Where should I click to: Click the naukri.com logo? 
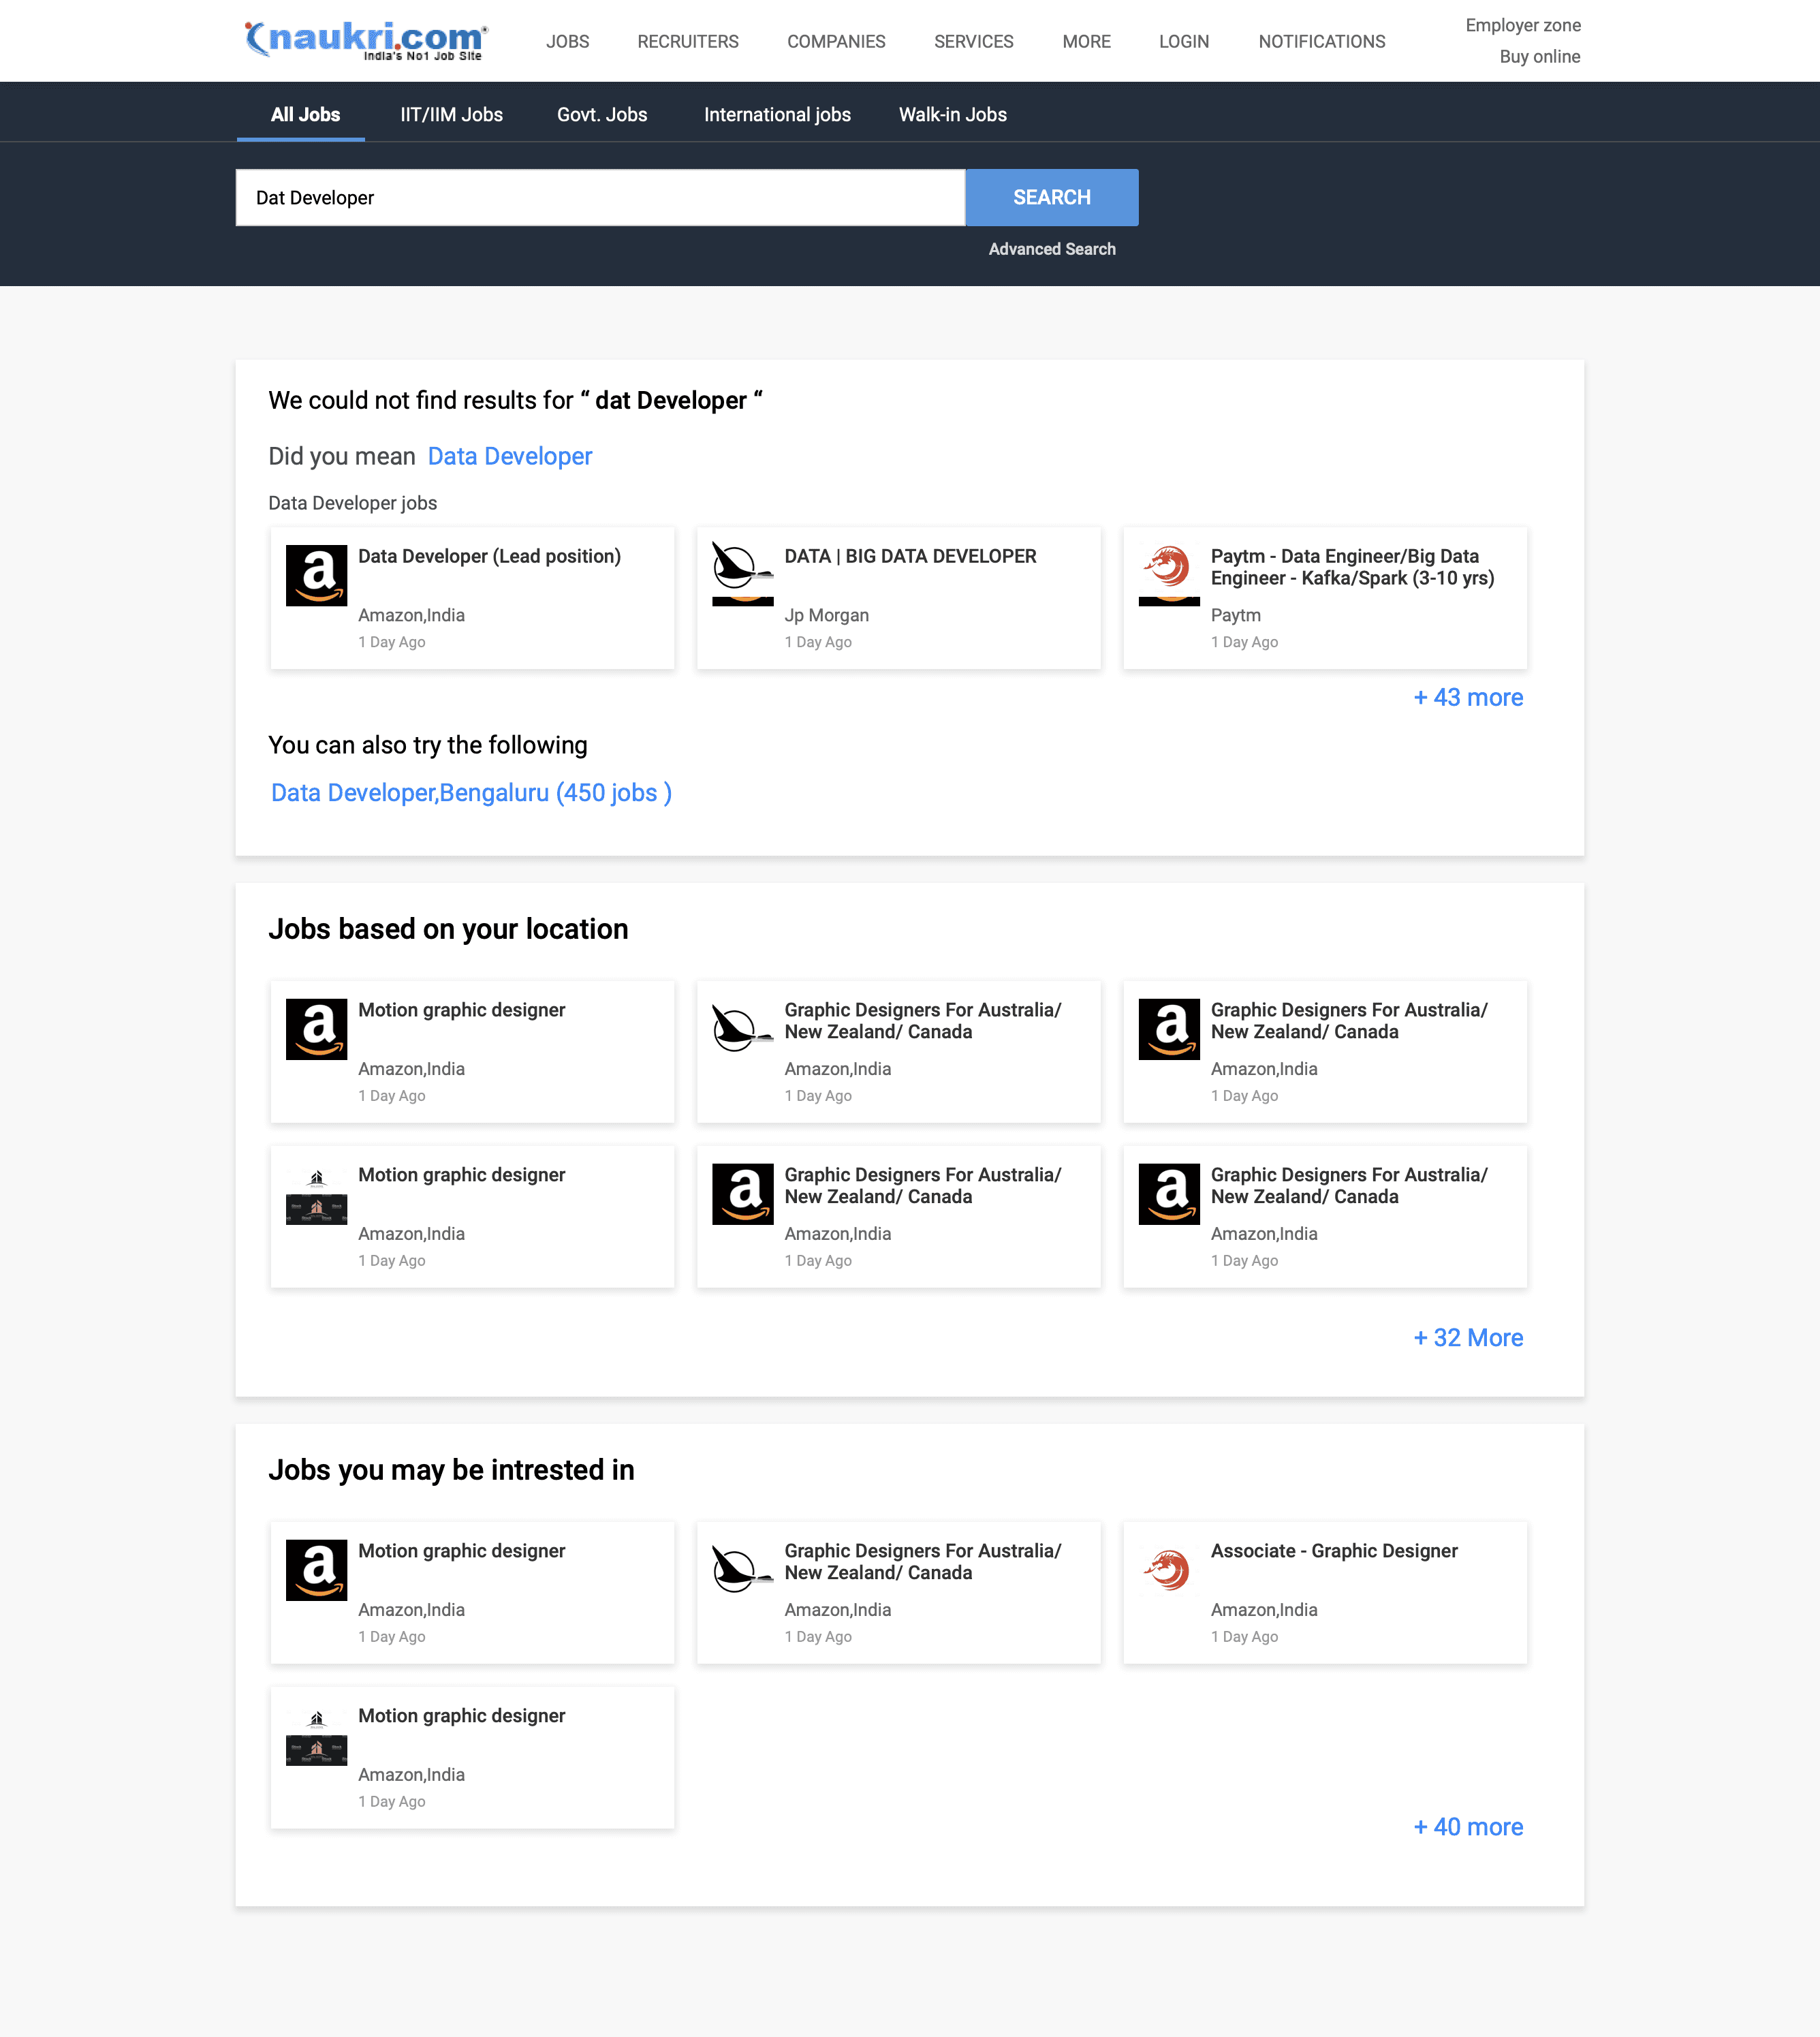[x=366, y=40]
